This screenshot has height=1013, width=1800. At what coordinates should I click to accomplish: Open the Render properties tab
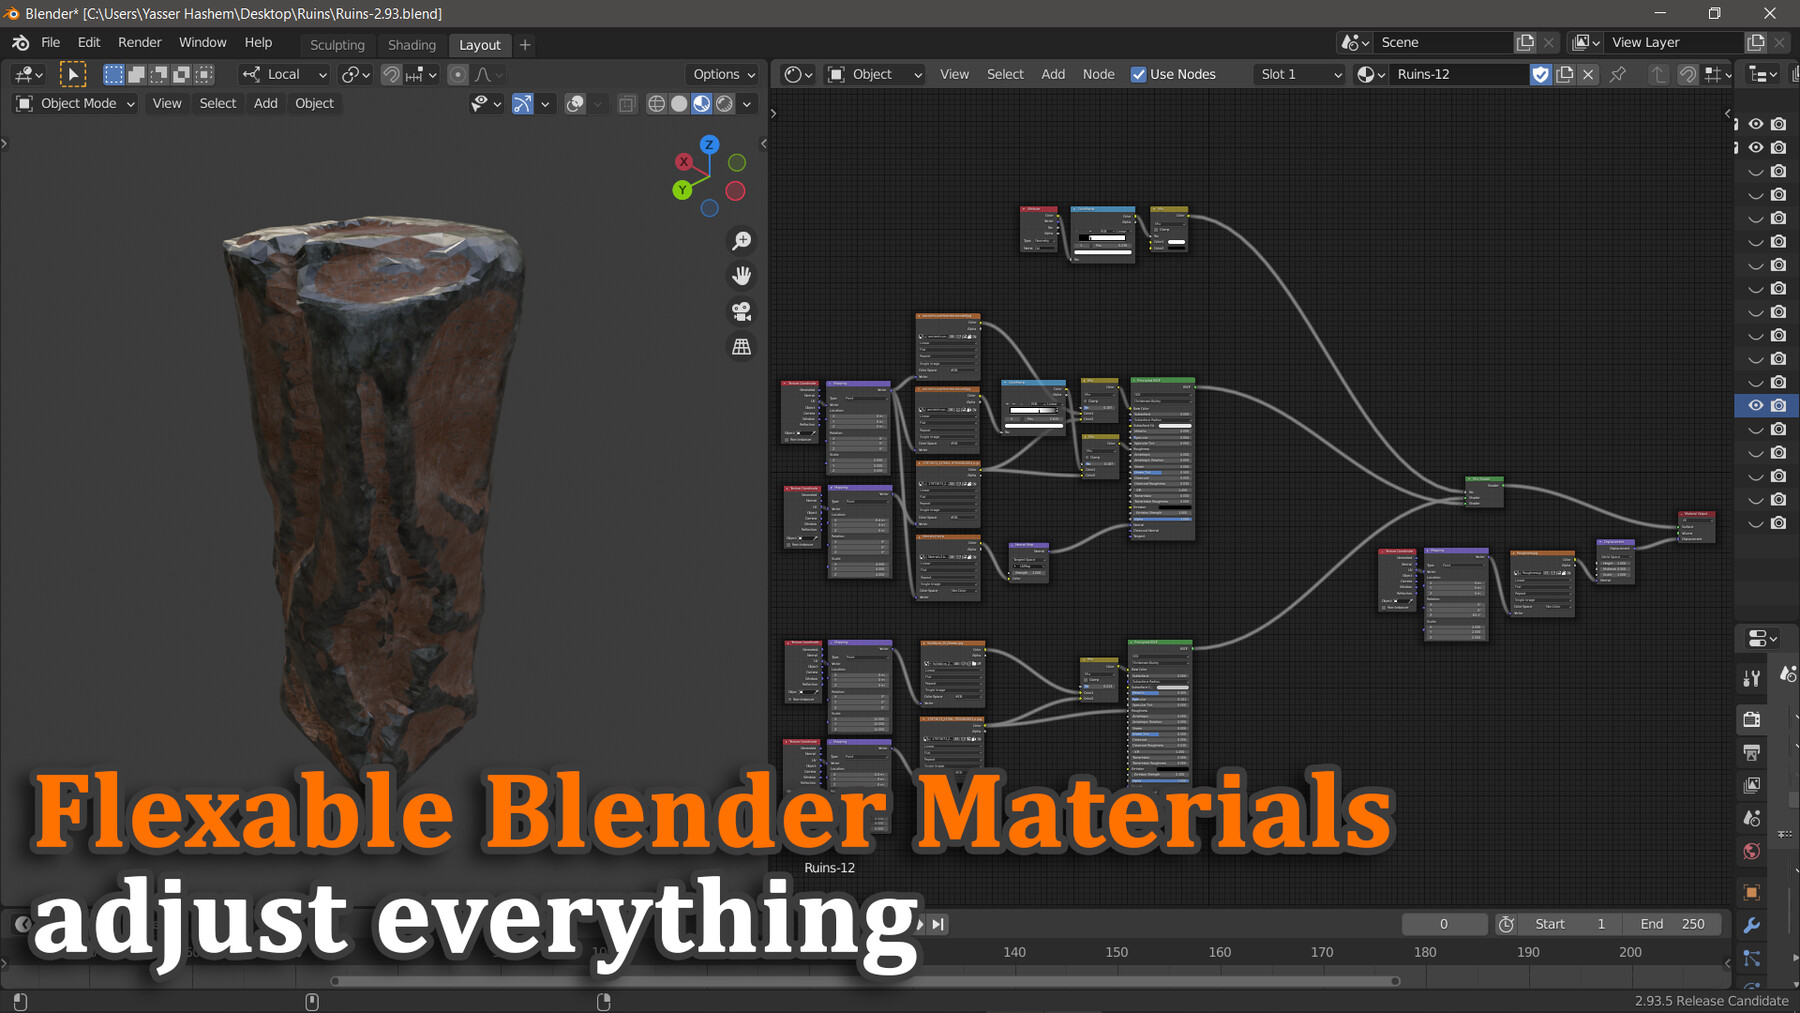(x=1751, y=719)
